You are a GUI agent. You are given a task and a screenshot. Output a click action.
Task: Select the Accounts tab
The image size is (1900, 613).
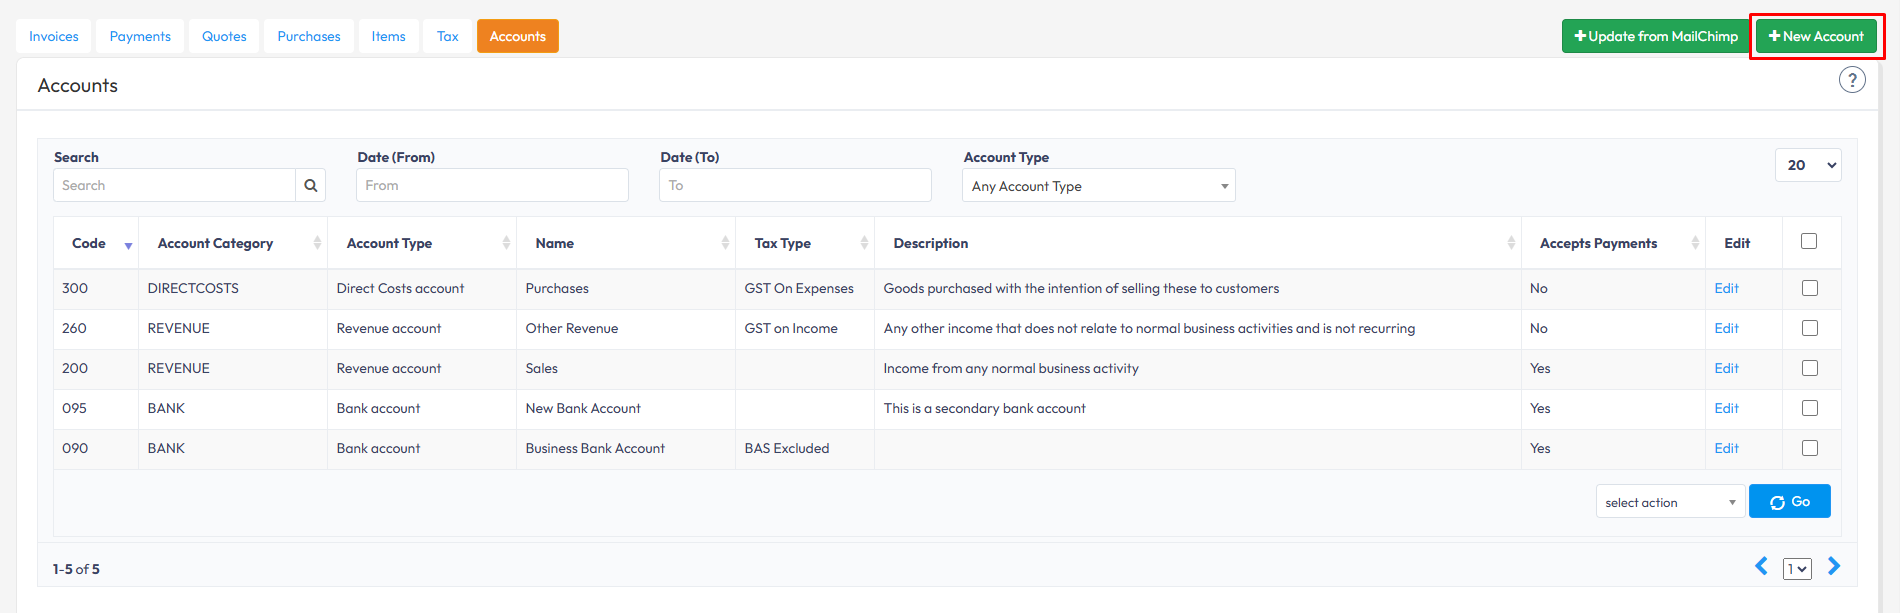coord(518,36)
